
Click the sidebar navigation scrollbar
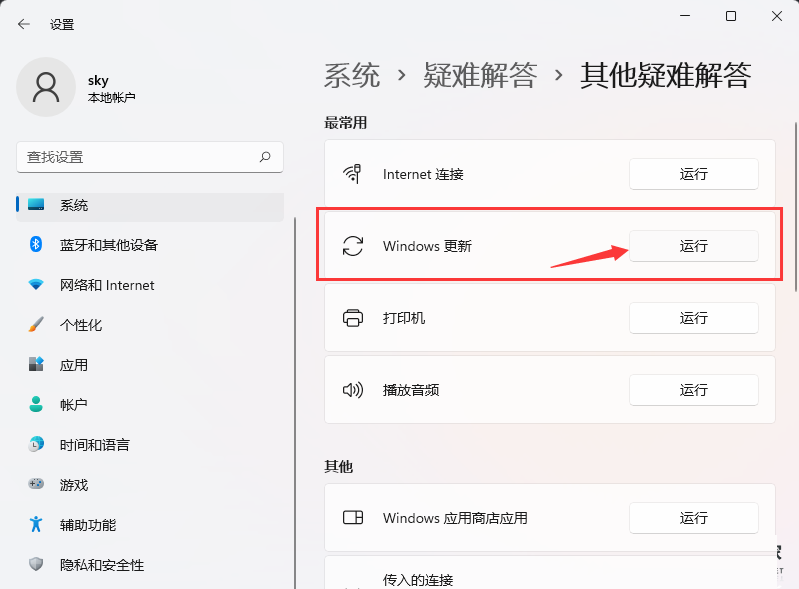click(x=295, y=403)
